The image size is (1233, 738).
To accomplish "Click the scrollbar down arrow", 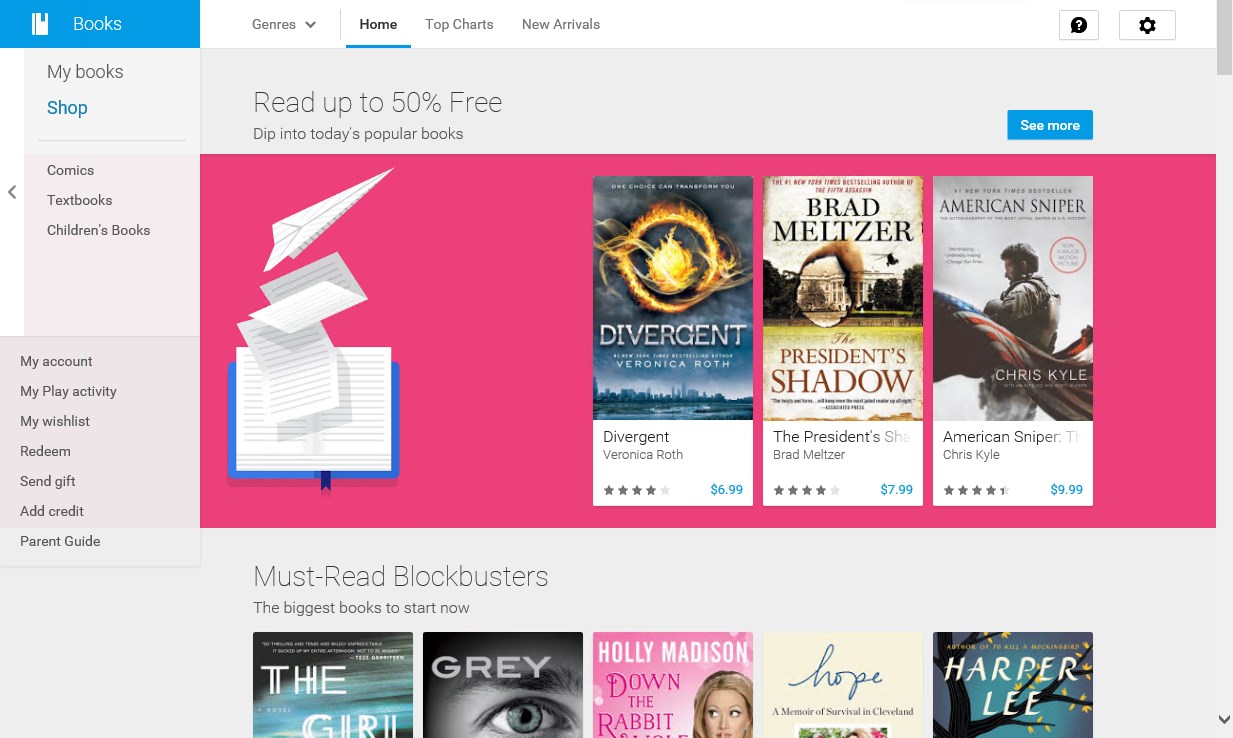I will pyautogui.click(x=1225, y=719).
